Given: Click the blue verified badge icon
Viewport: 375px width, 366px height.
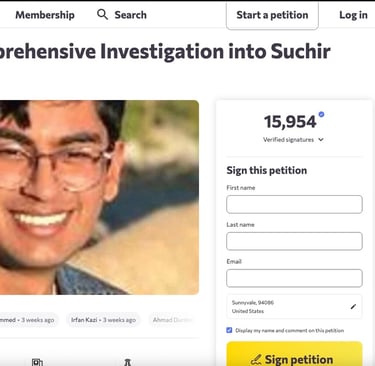Looking at the screenshot, I should tap(321, 114).
